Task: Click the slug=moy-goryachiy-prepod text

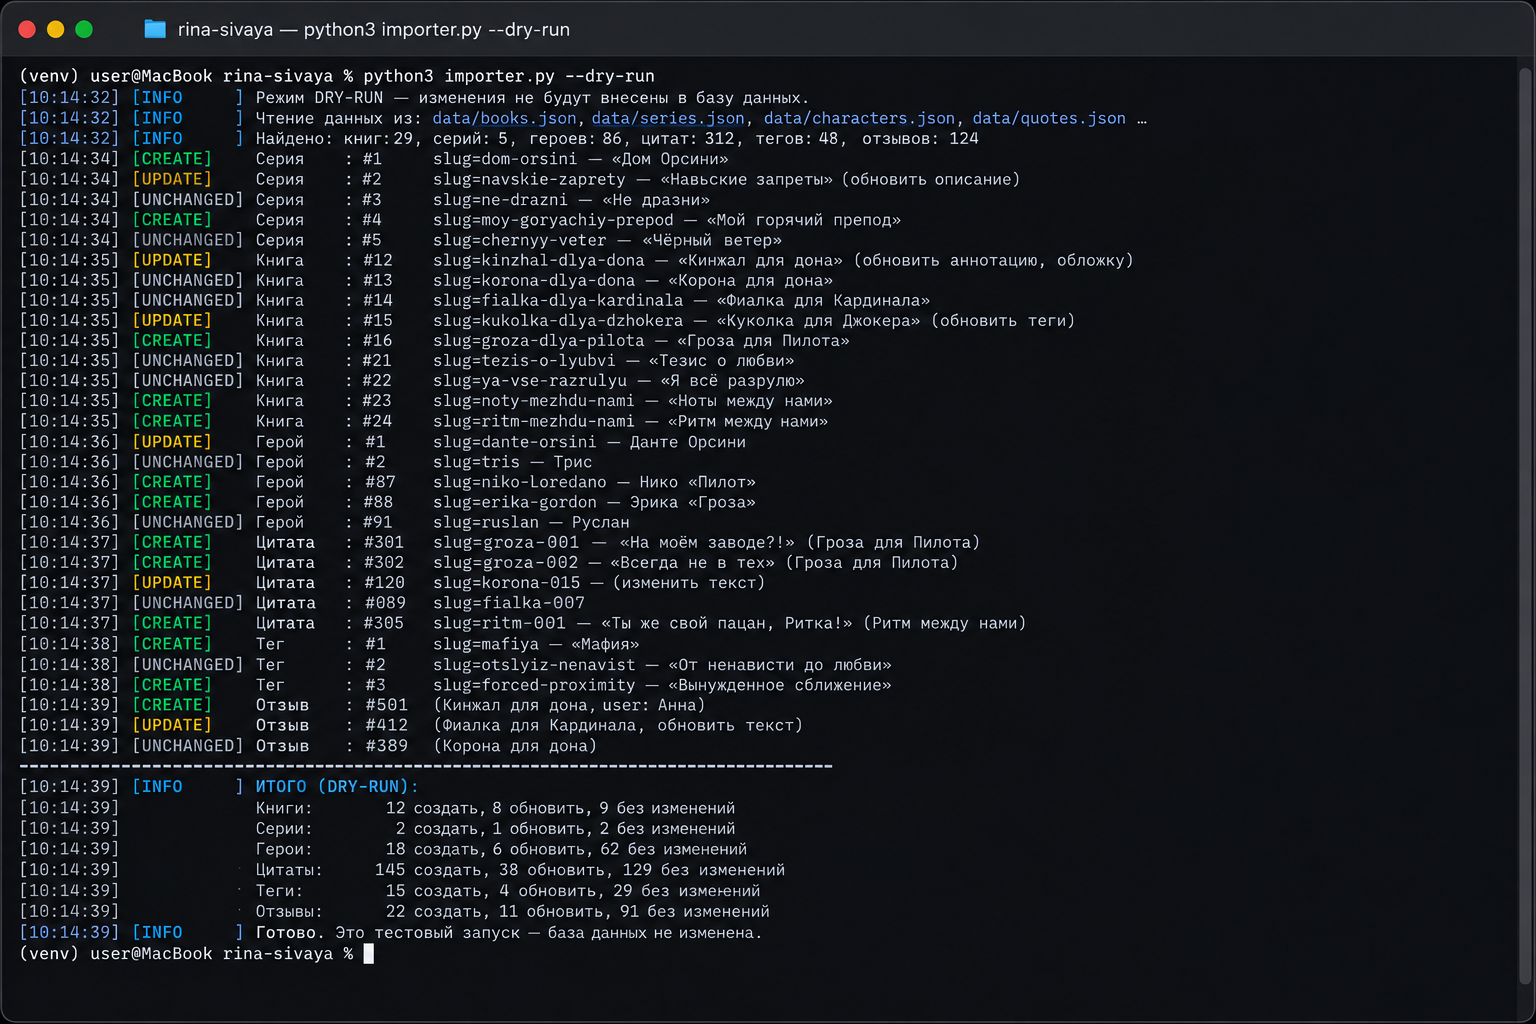Action: coord(553,220)
